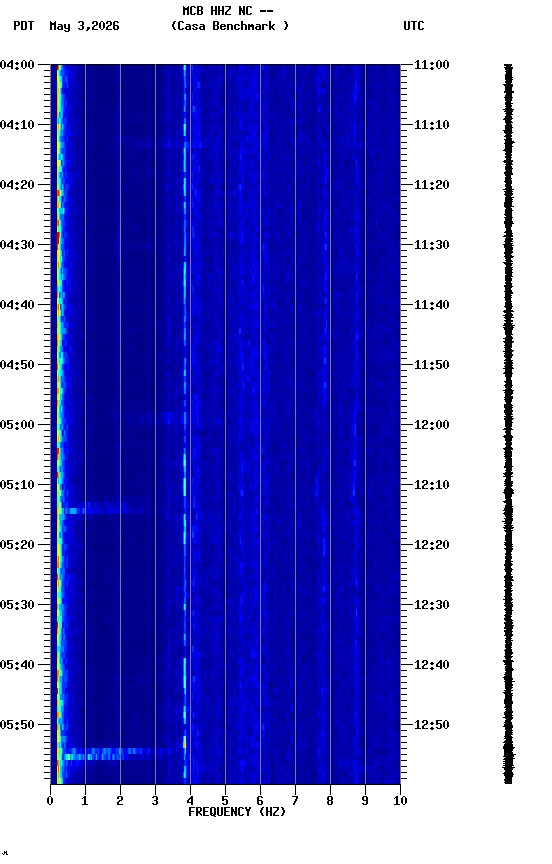
Task: Click the 12:10 UTC time label
Action: (x=432, y=485)
